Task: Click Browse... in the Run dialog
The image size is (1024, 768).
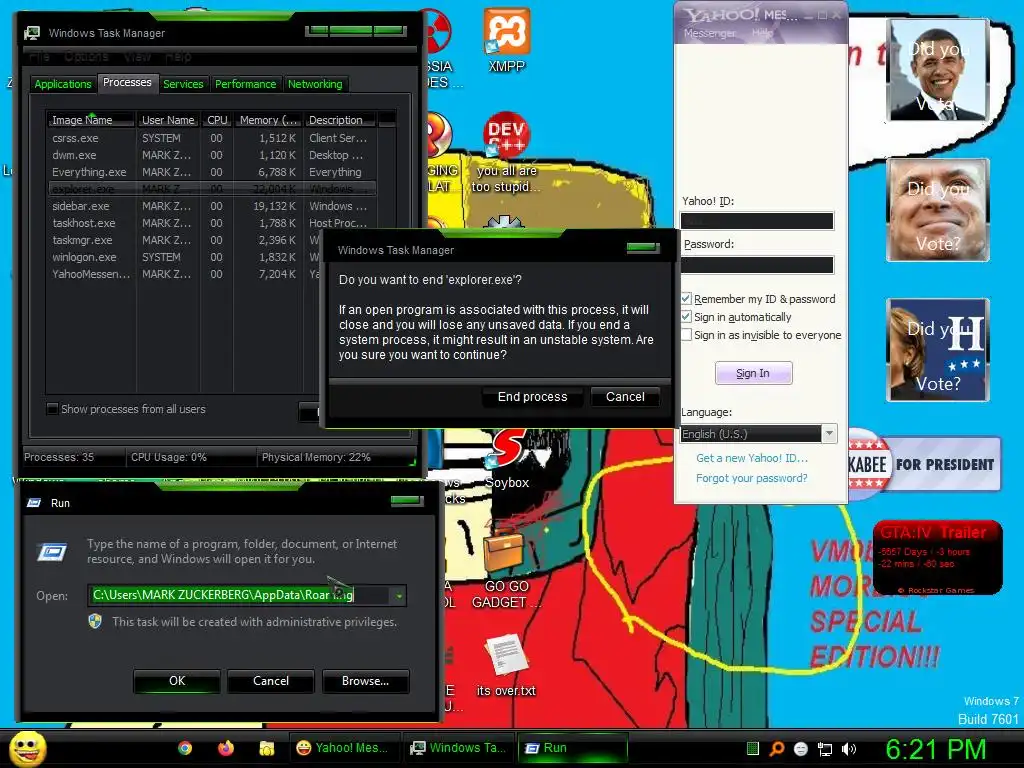Action: tap(366, 681)
